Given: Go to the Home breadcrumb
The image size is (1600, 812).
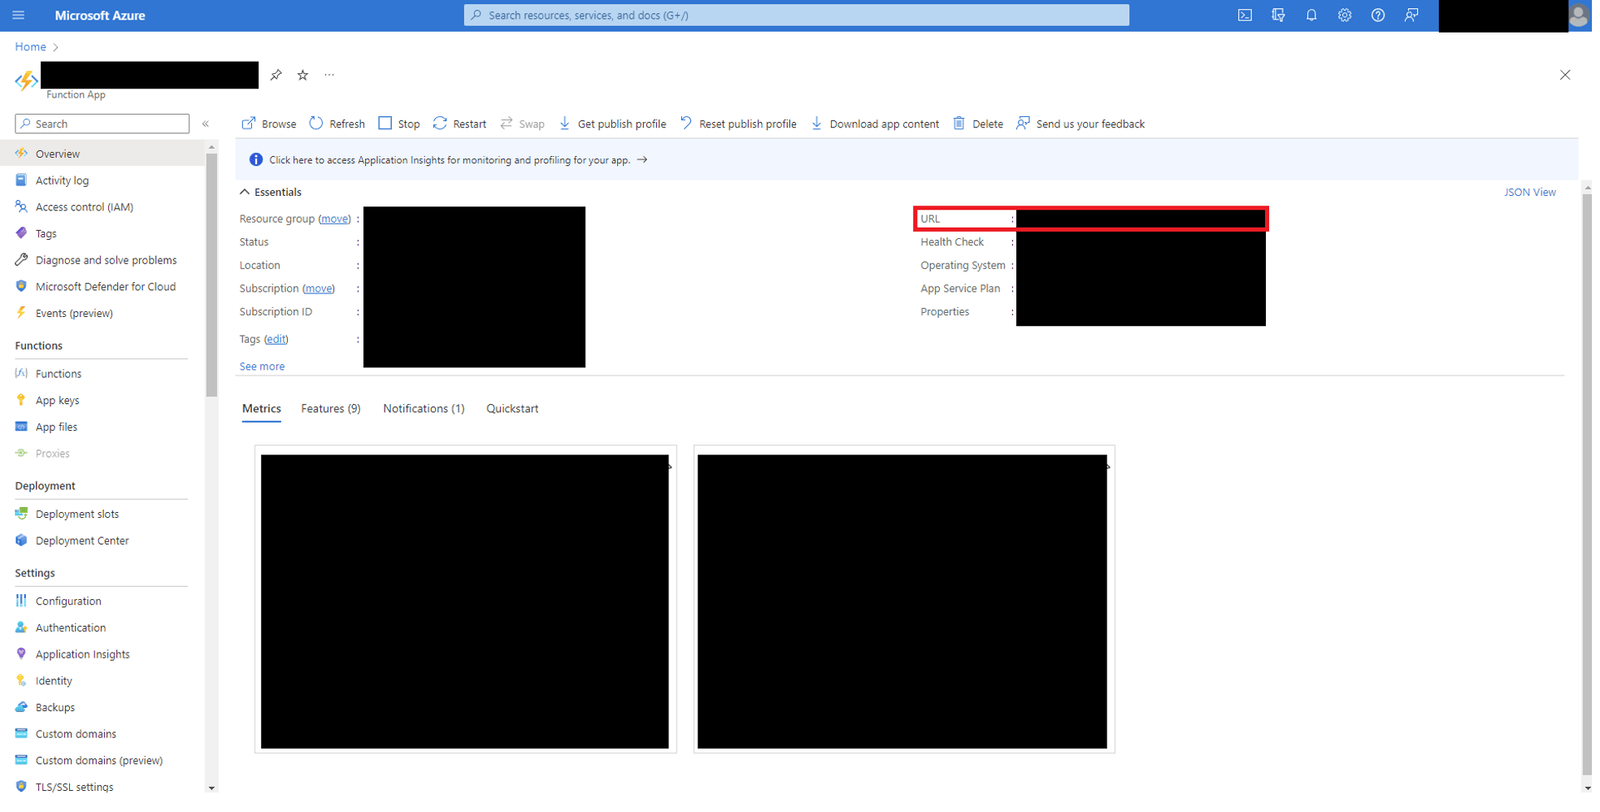Looking at the screenshot, I should coord(30,47).
